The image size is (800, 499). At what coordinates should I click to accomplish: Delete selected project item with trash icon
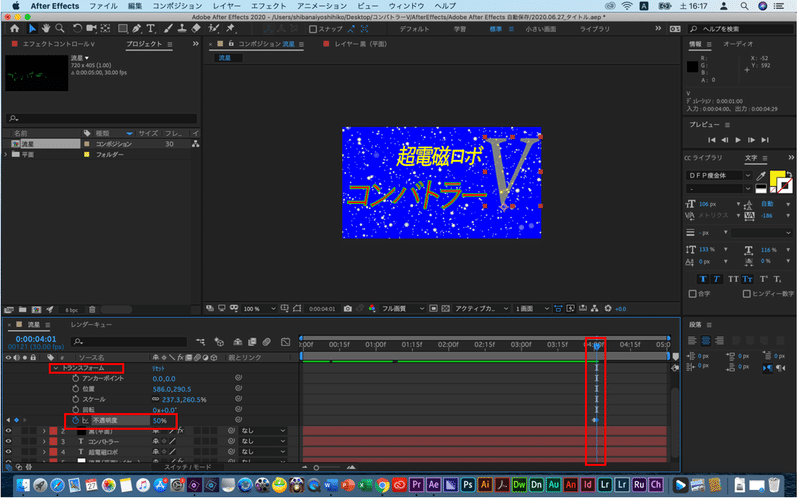[92, 310]
